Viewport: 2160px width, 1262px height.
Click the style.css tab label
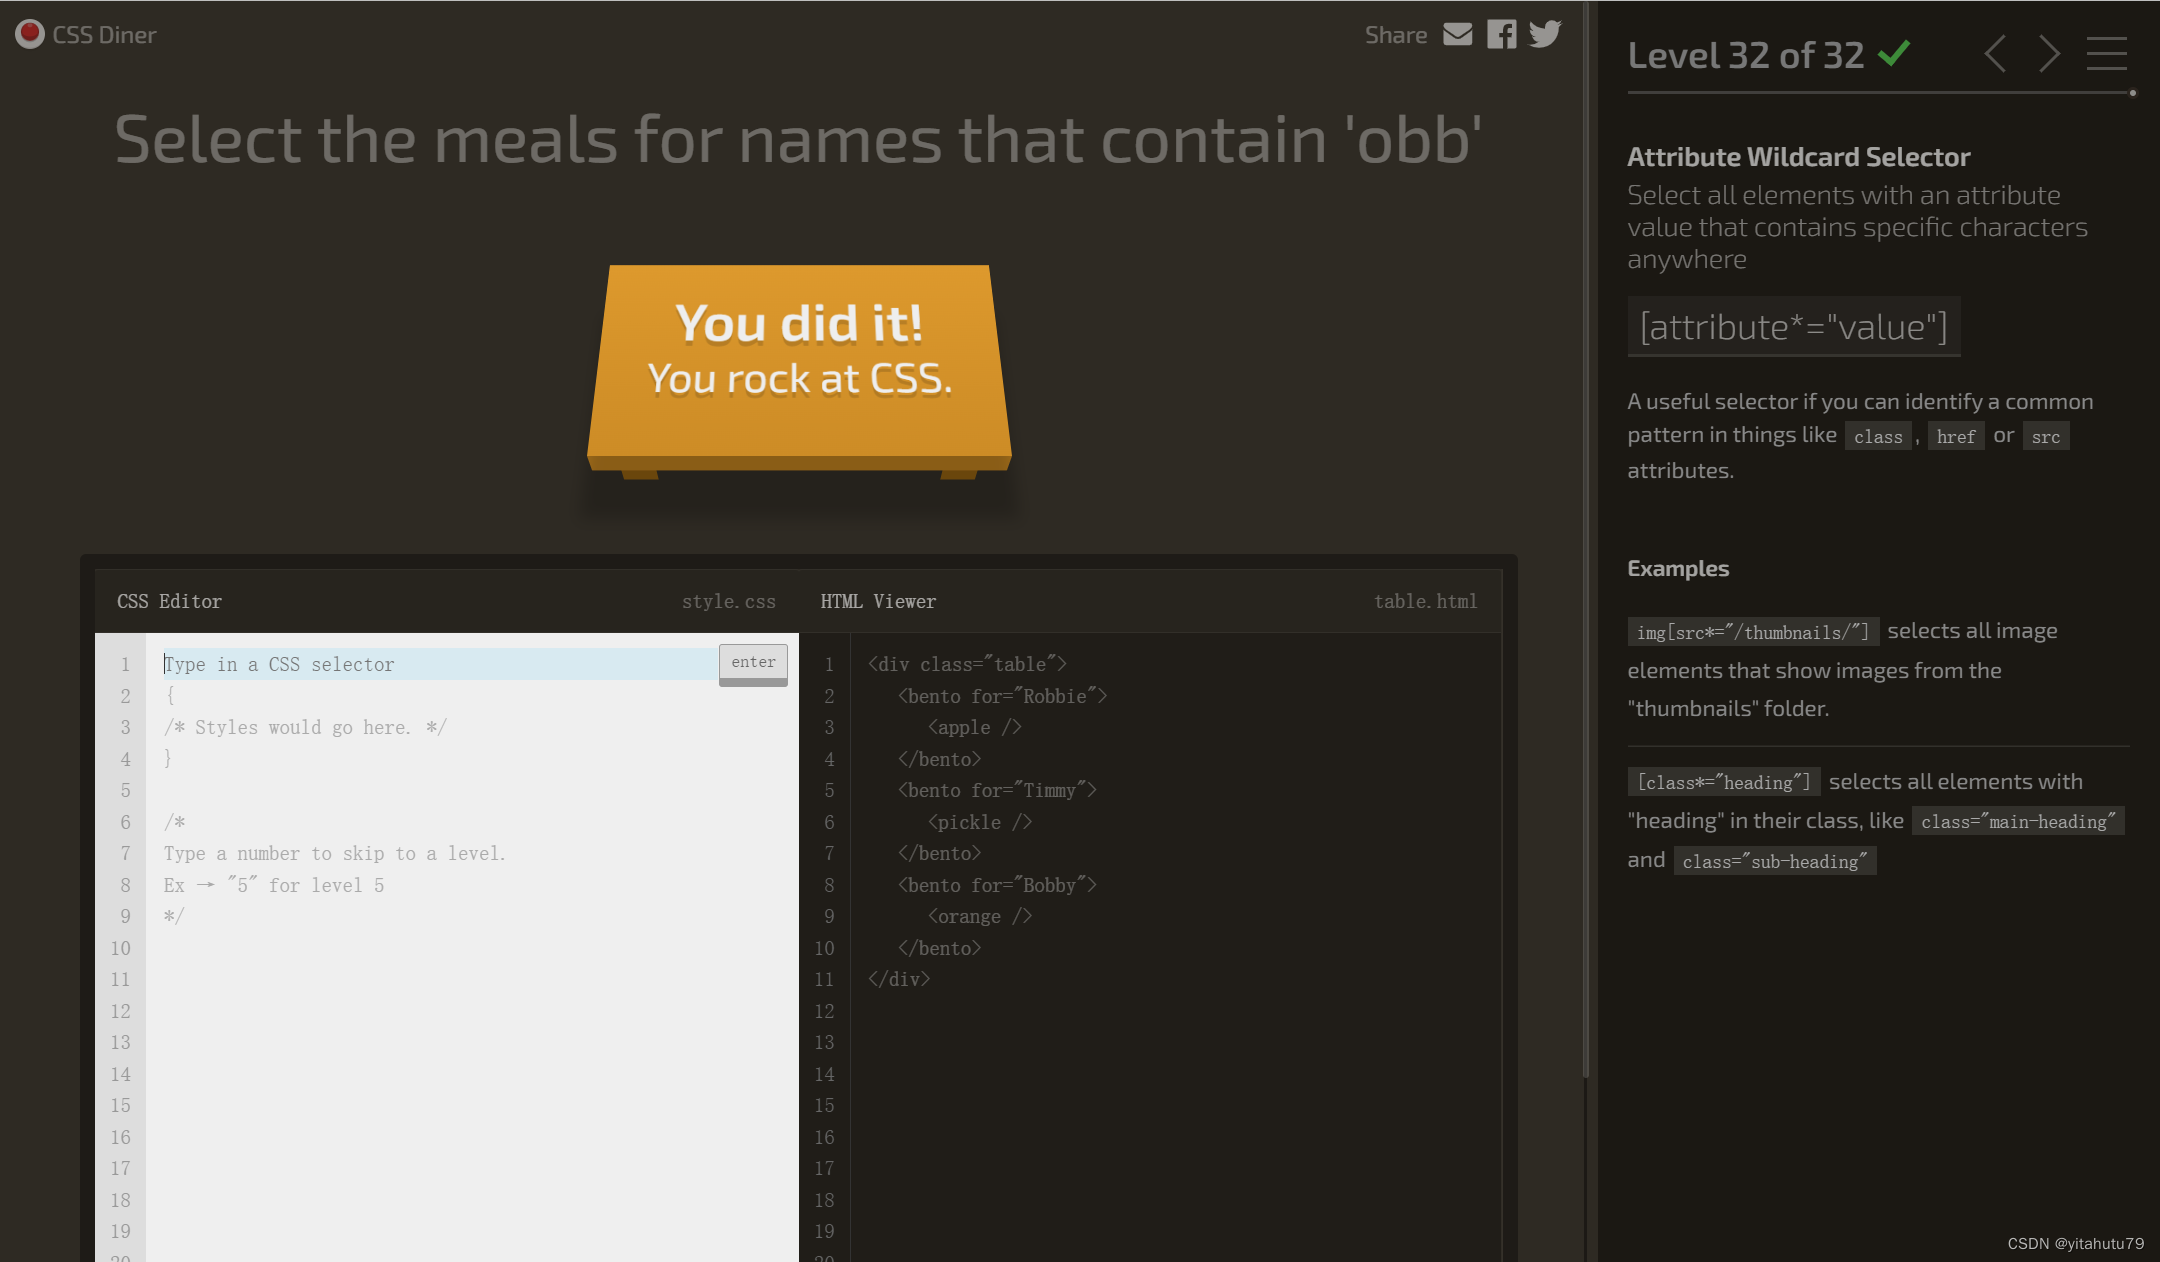pos(729,599)
